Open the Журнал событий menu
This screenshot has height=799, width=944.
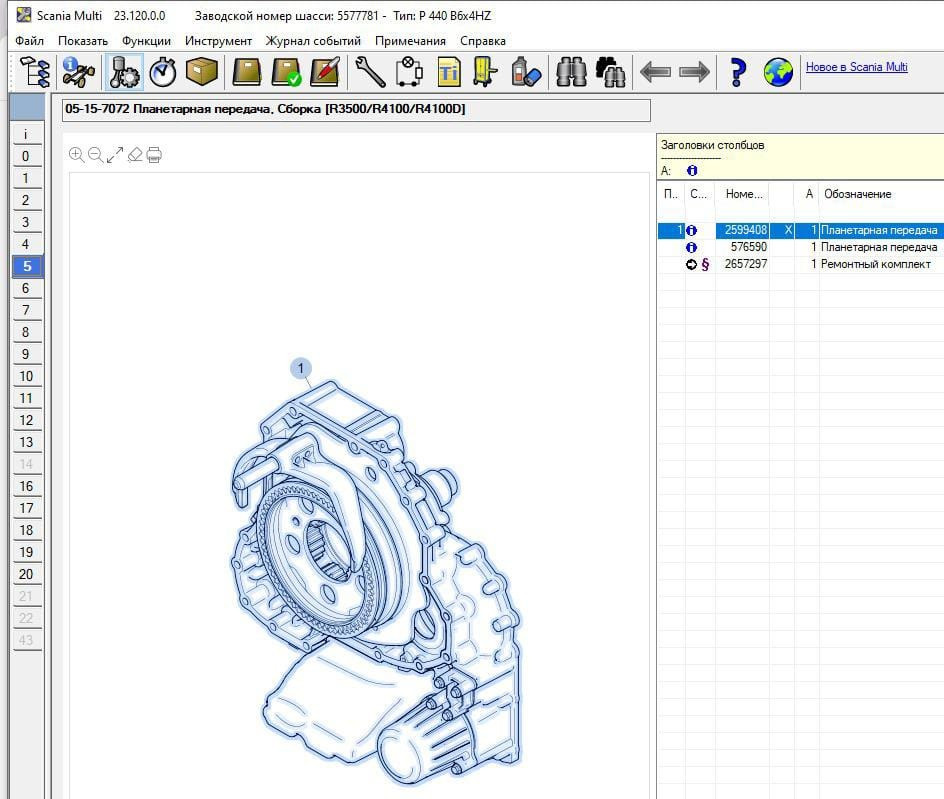313,41
